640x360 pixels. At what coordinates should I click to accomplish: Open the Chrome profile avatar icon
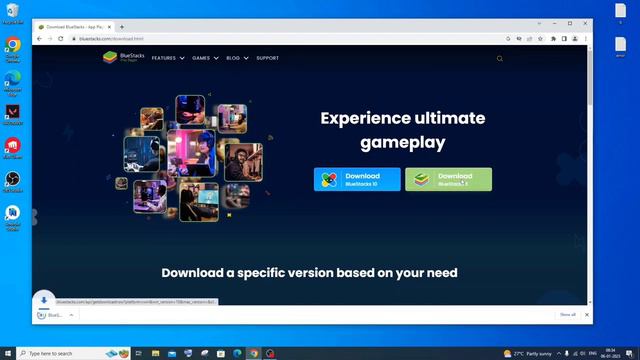point(575,38)
